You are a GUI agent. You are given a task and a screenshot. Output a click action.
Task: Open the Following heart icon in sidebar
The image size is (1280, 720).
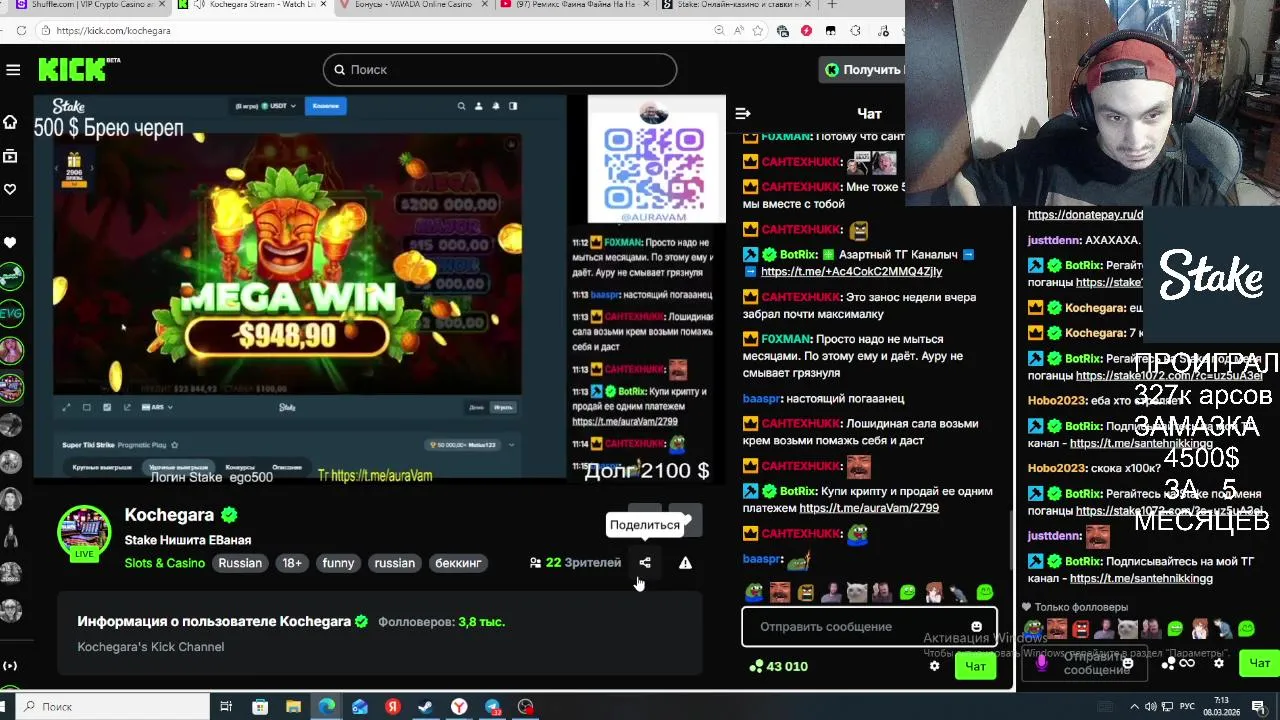coord(10,189)
